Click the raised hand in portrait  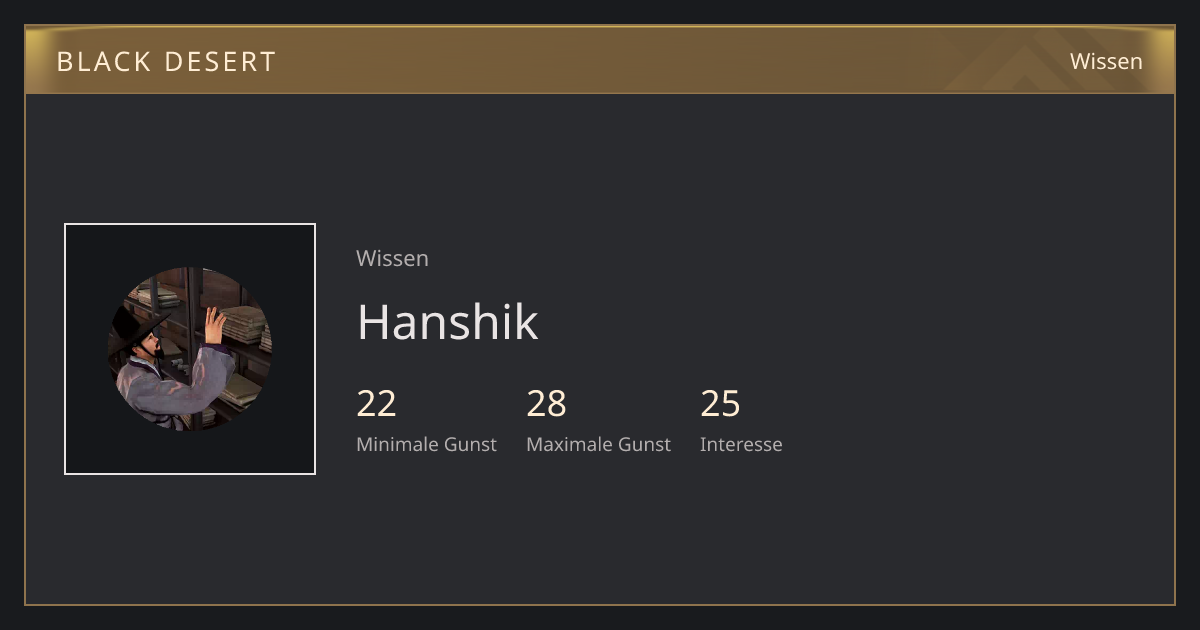tap(214, 326)
